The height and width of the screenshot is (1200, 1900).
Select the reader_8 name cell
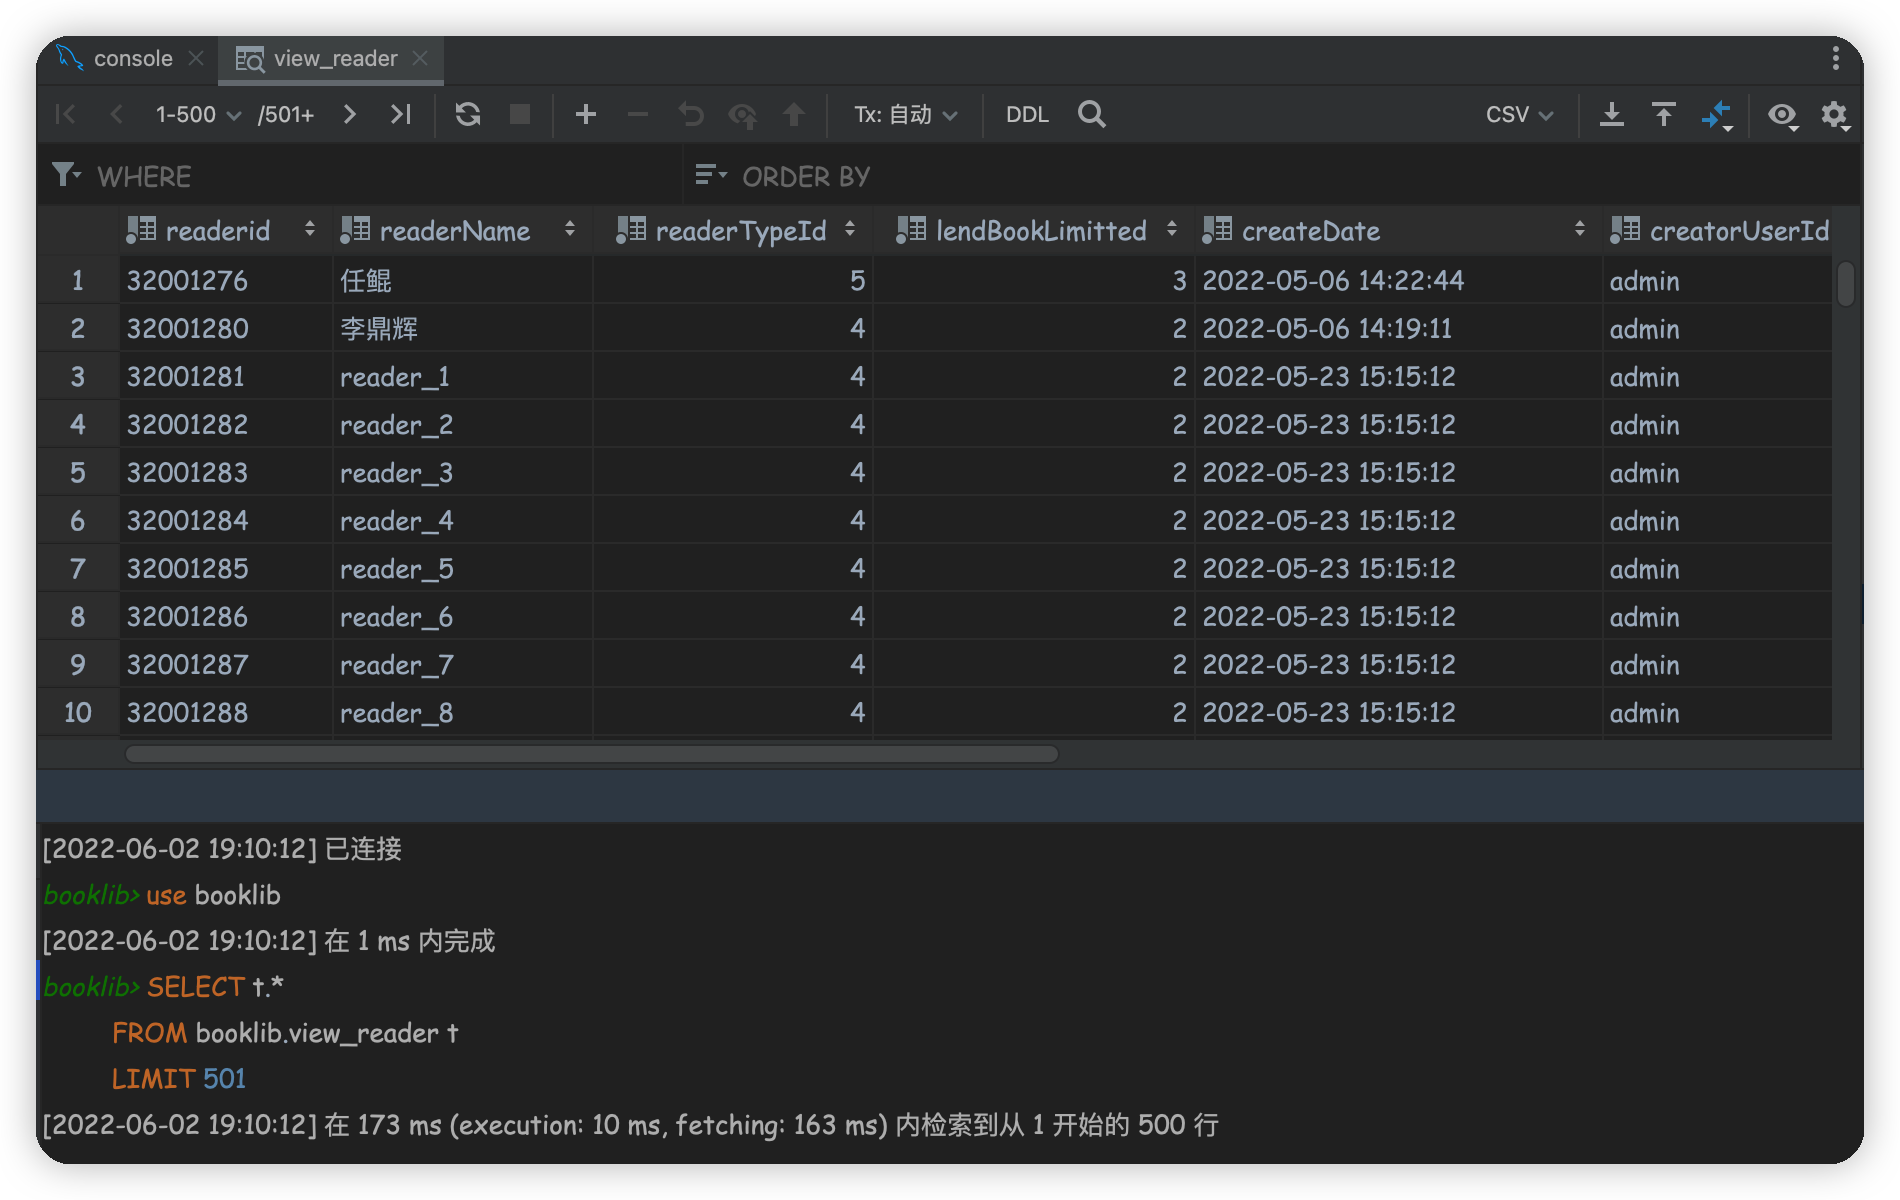pyautogui.click(x=463, y=713)
